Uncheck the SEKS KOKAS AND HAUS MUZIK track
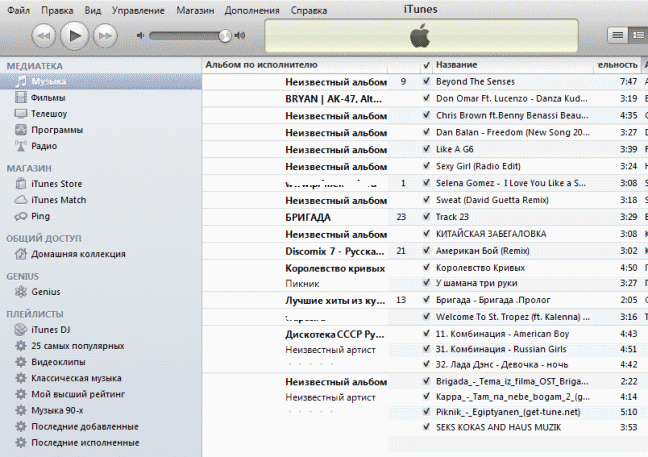This screenshot has width=648, height=457. pyautogui.click(x=426, y=427)
